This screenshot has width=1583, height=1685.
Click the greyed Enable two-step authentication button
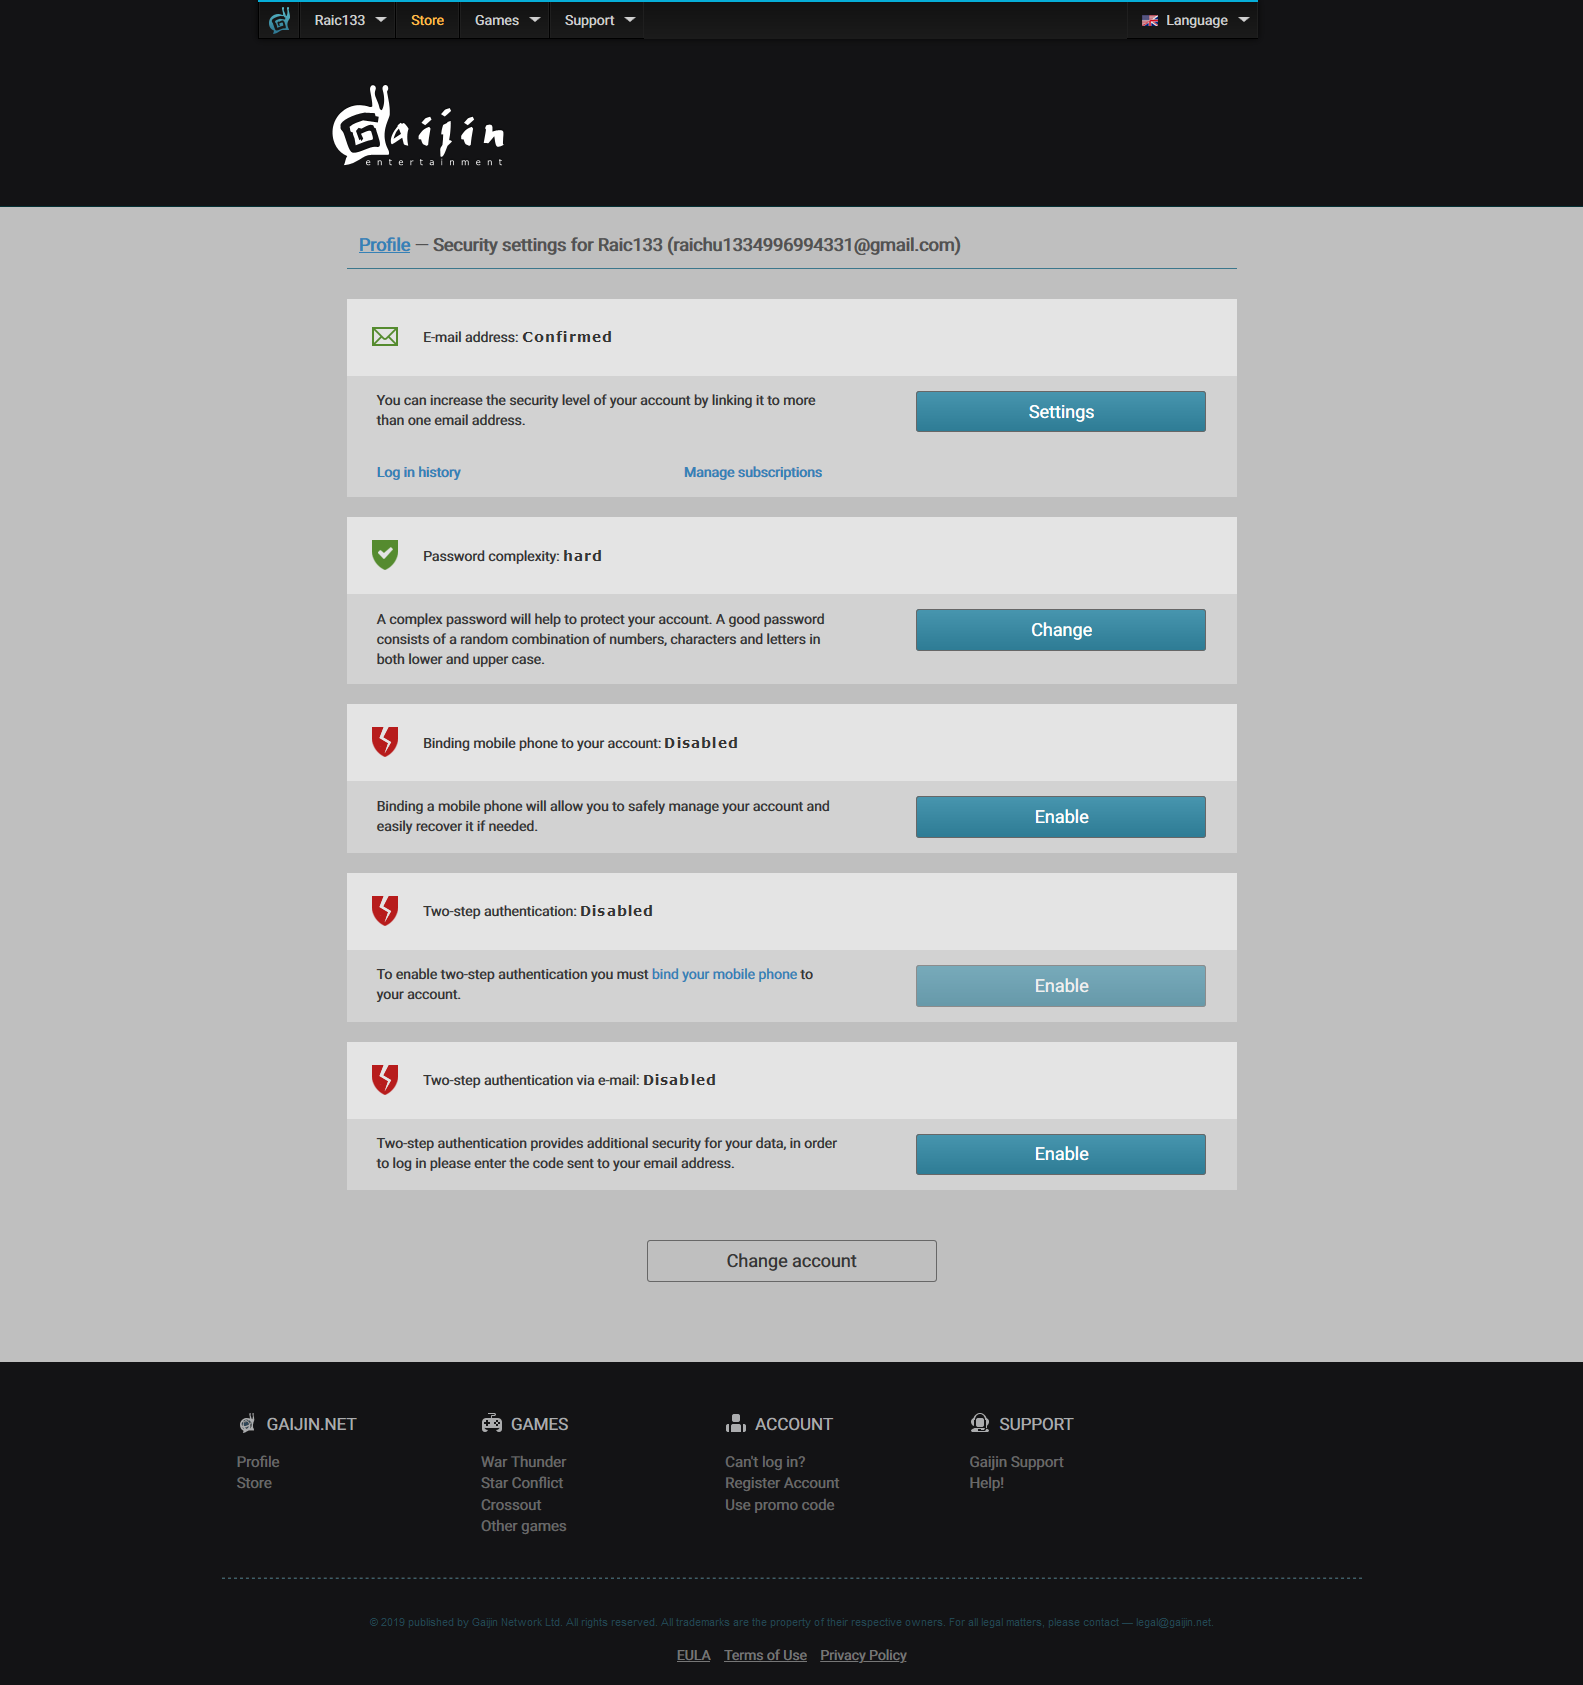1061,986
